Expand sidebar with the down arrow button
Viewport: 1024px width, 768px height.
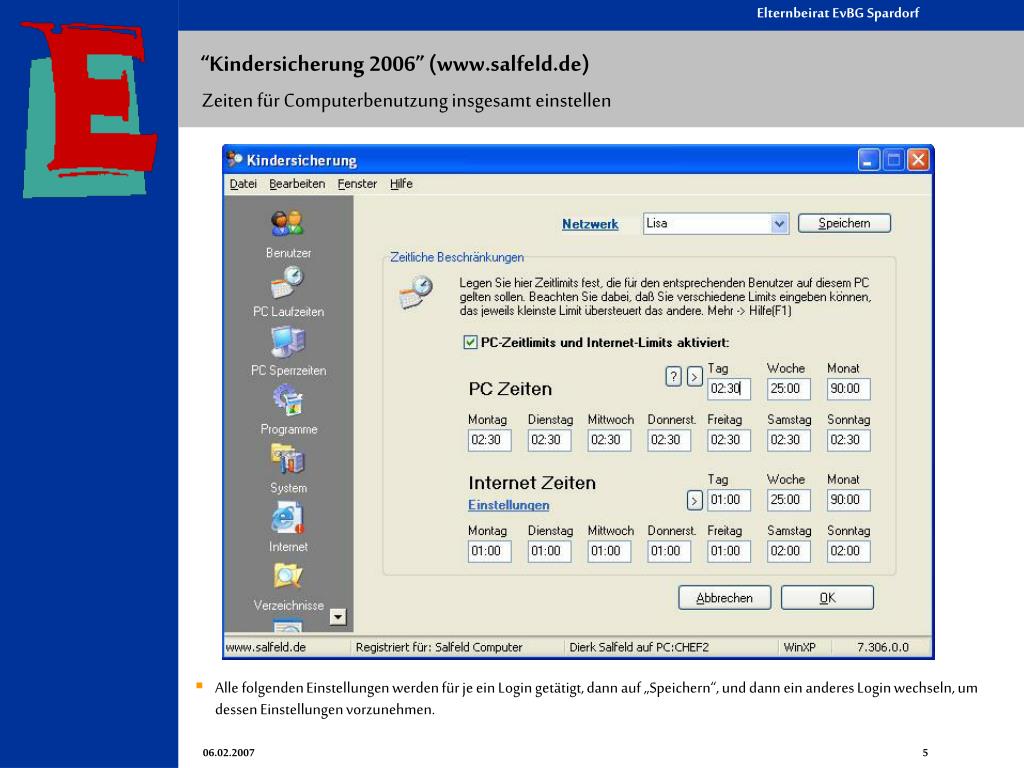coord(338,616)
